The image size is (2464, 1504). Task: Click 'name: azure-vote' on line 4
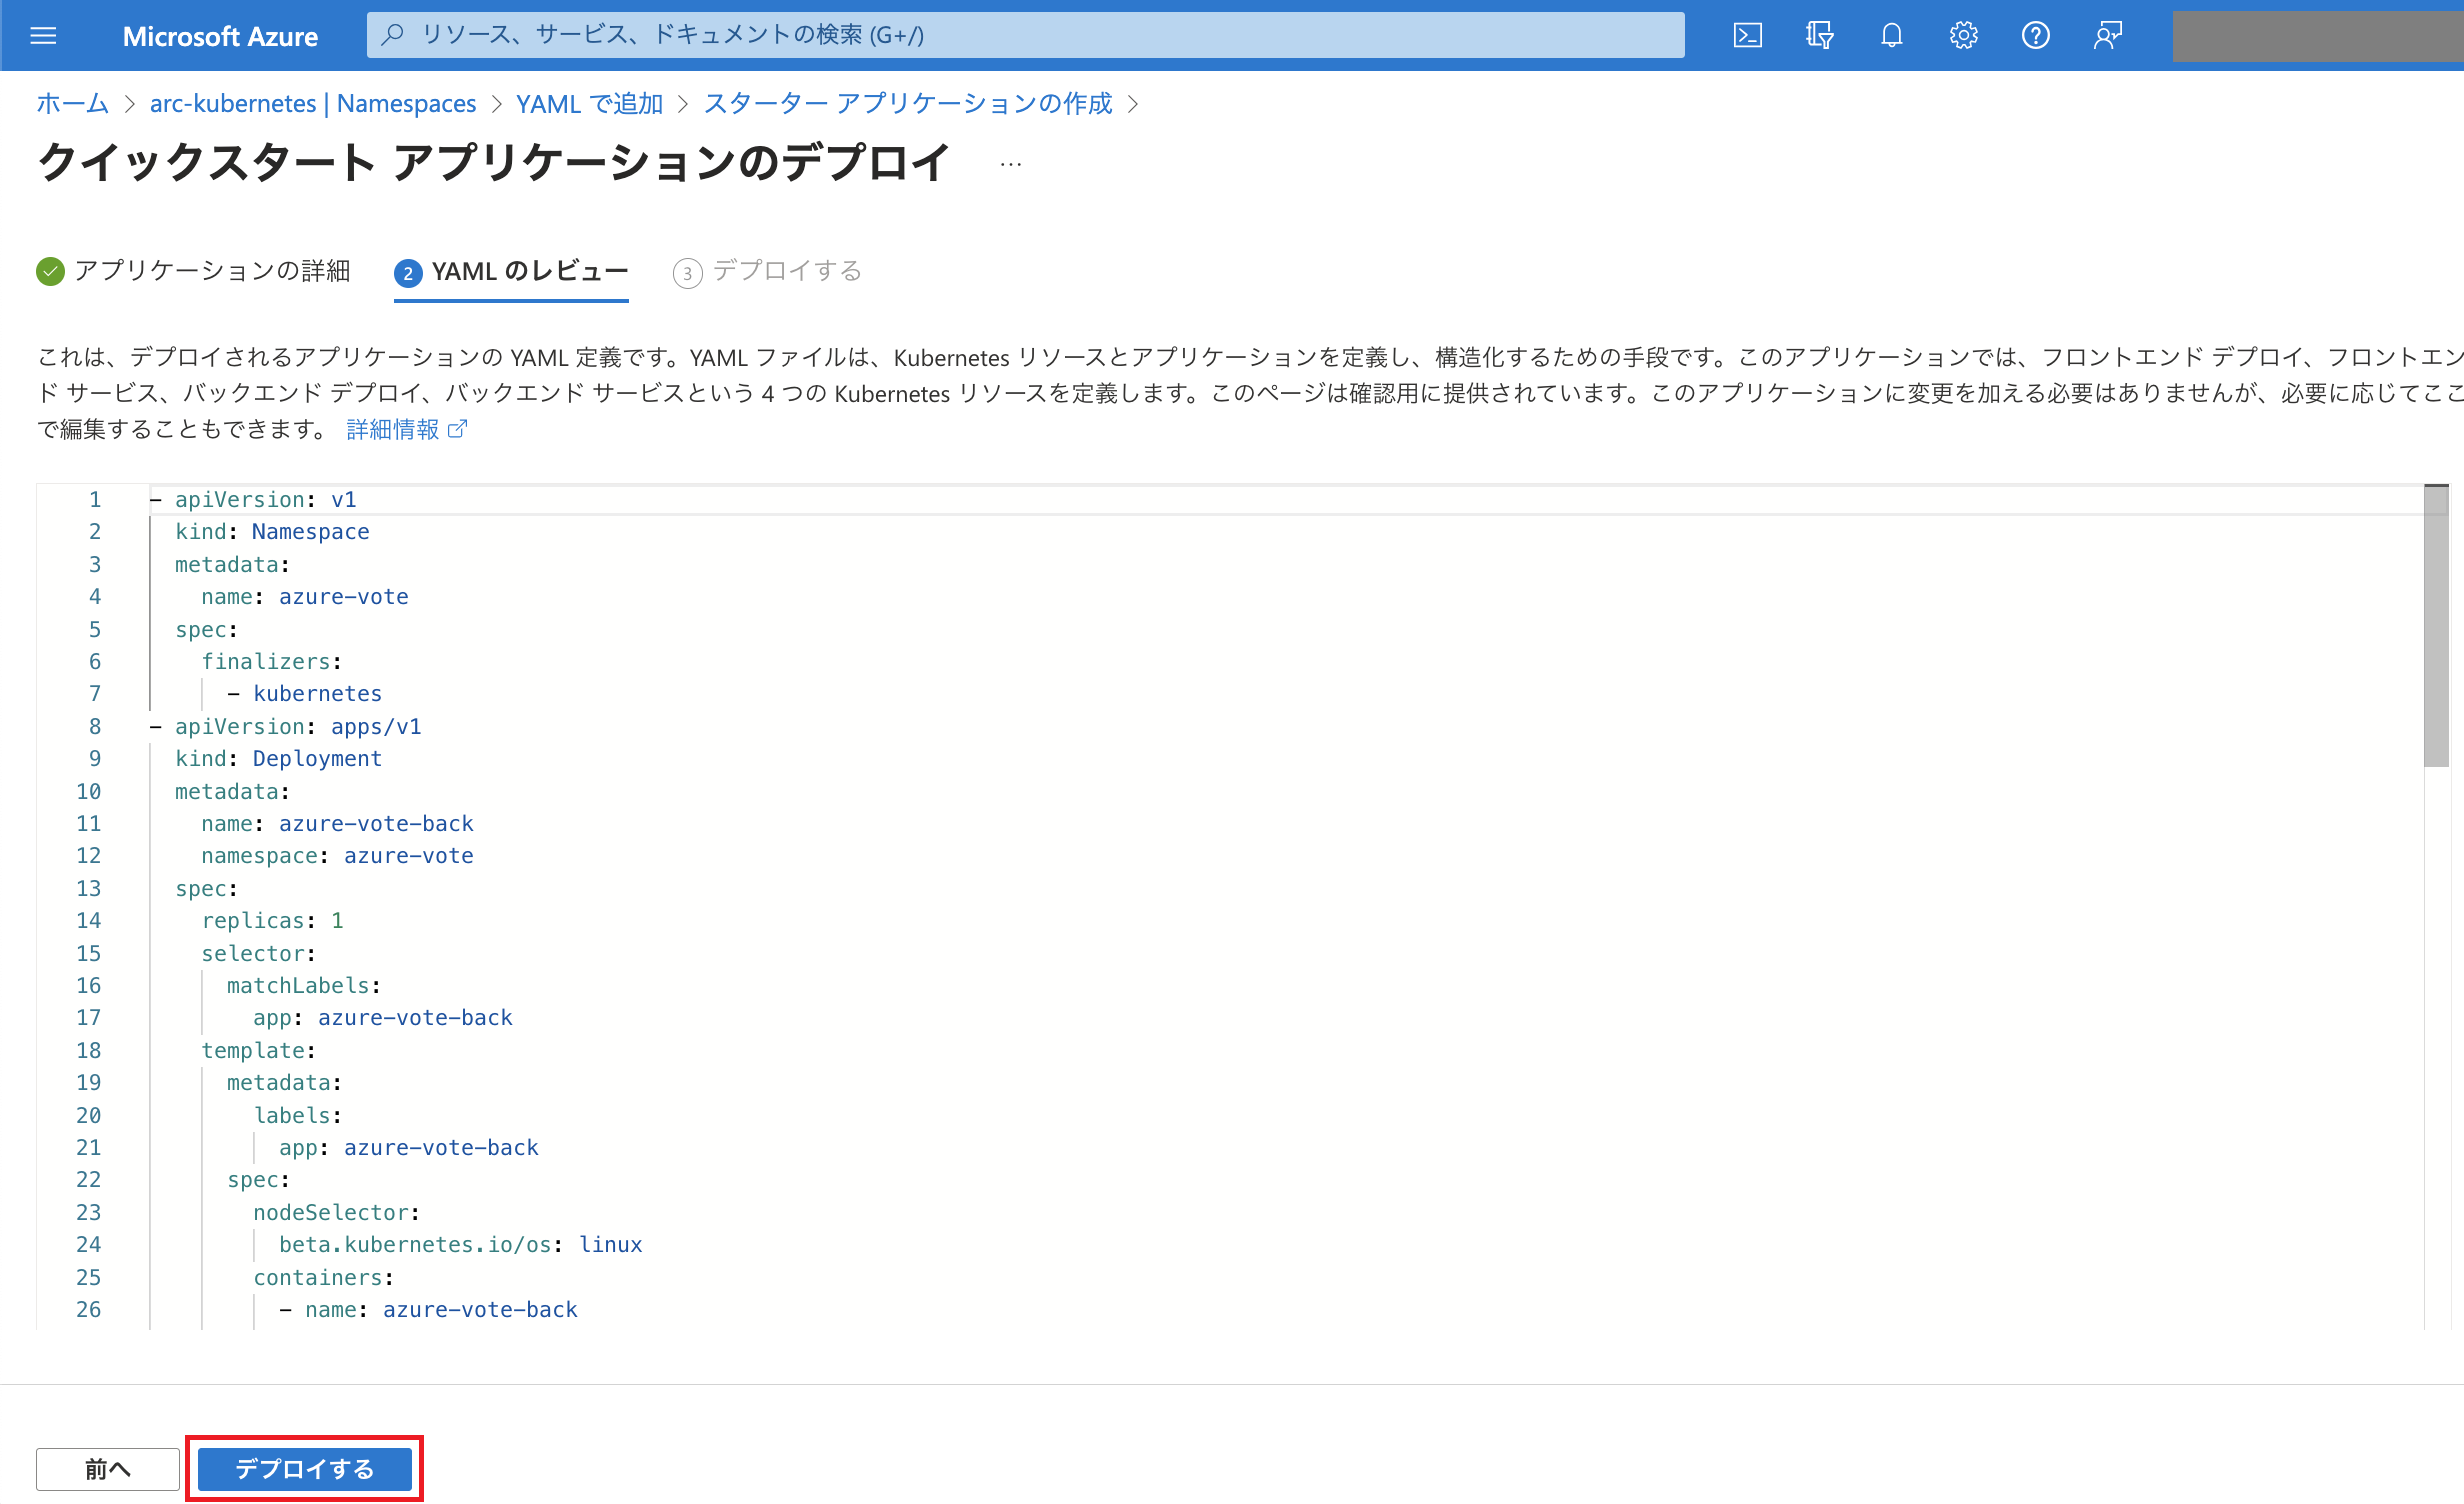[x=305, y=597]
